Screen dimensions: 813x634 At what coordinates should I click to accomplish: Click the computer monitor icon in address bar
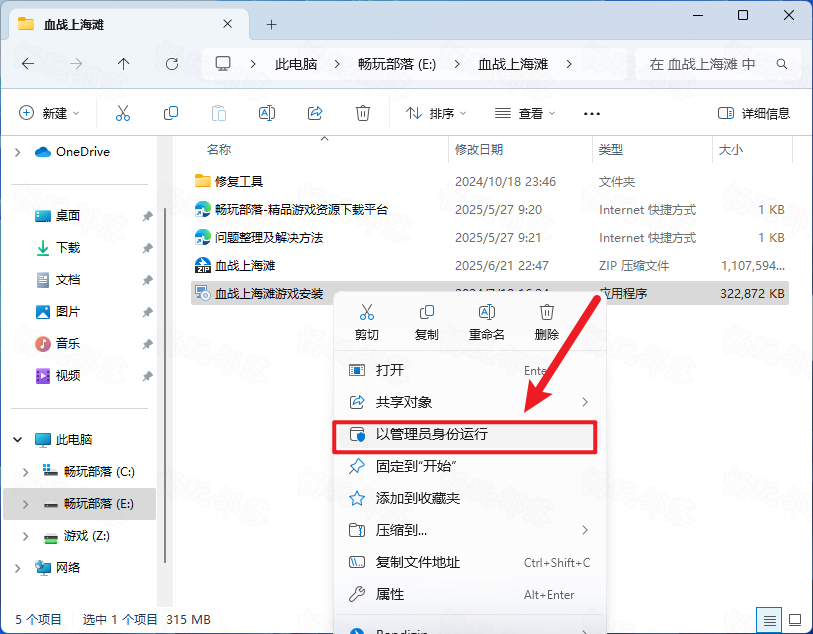coord(223,64)
